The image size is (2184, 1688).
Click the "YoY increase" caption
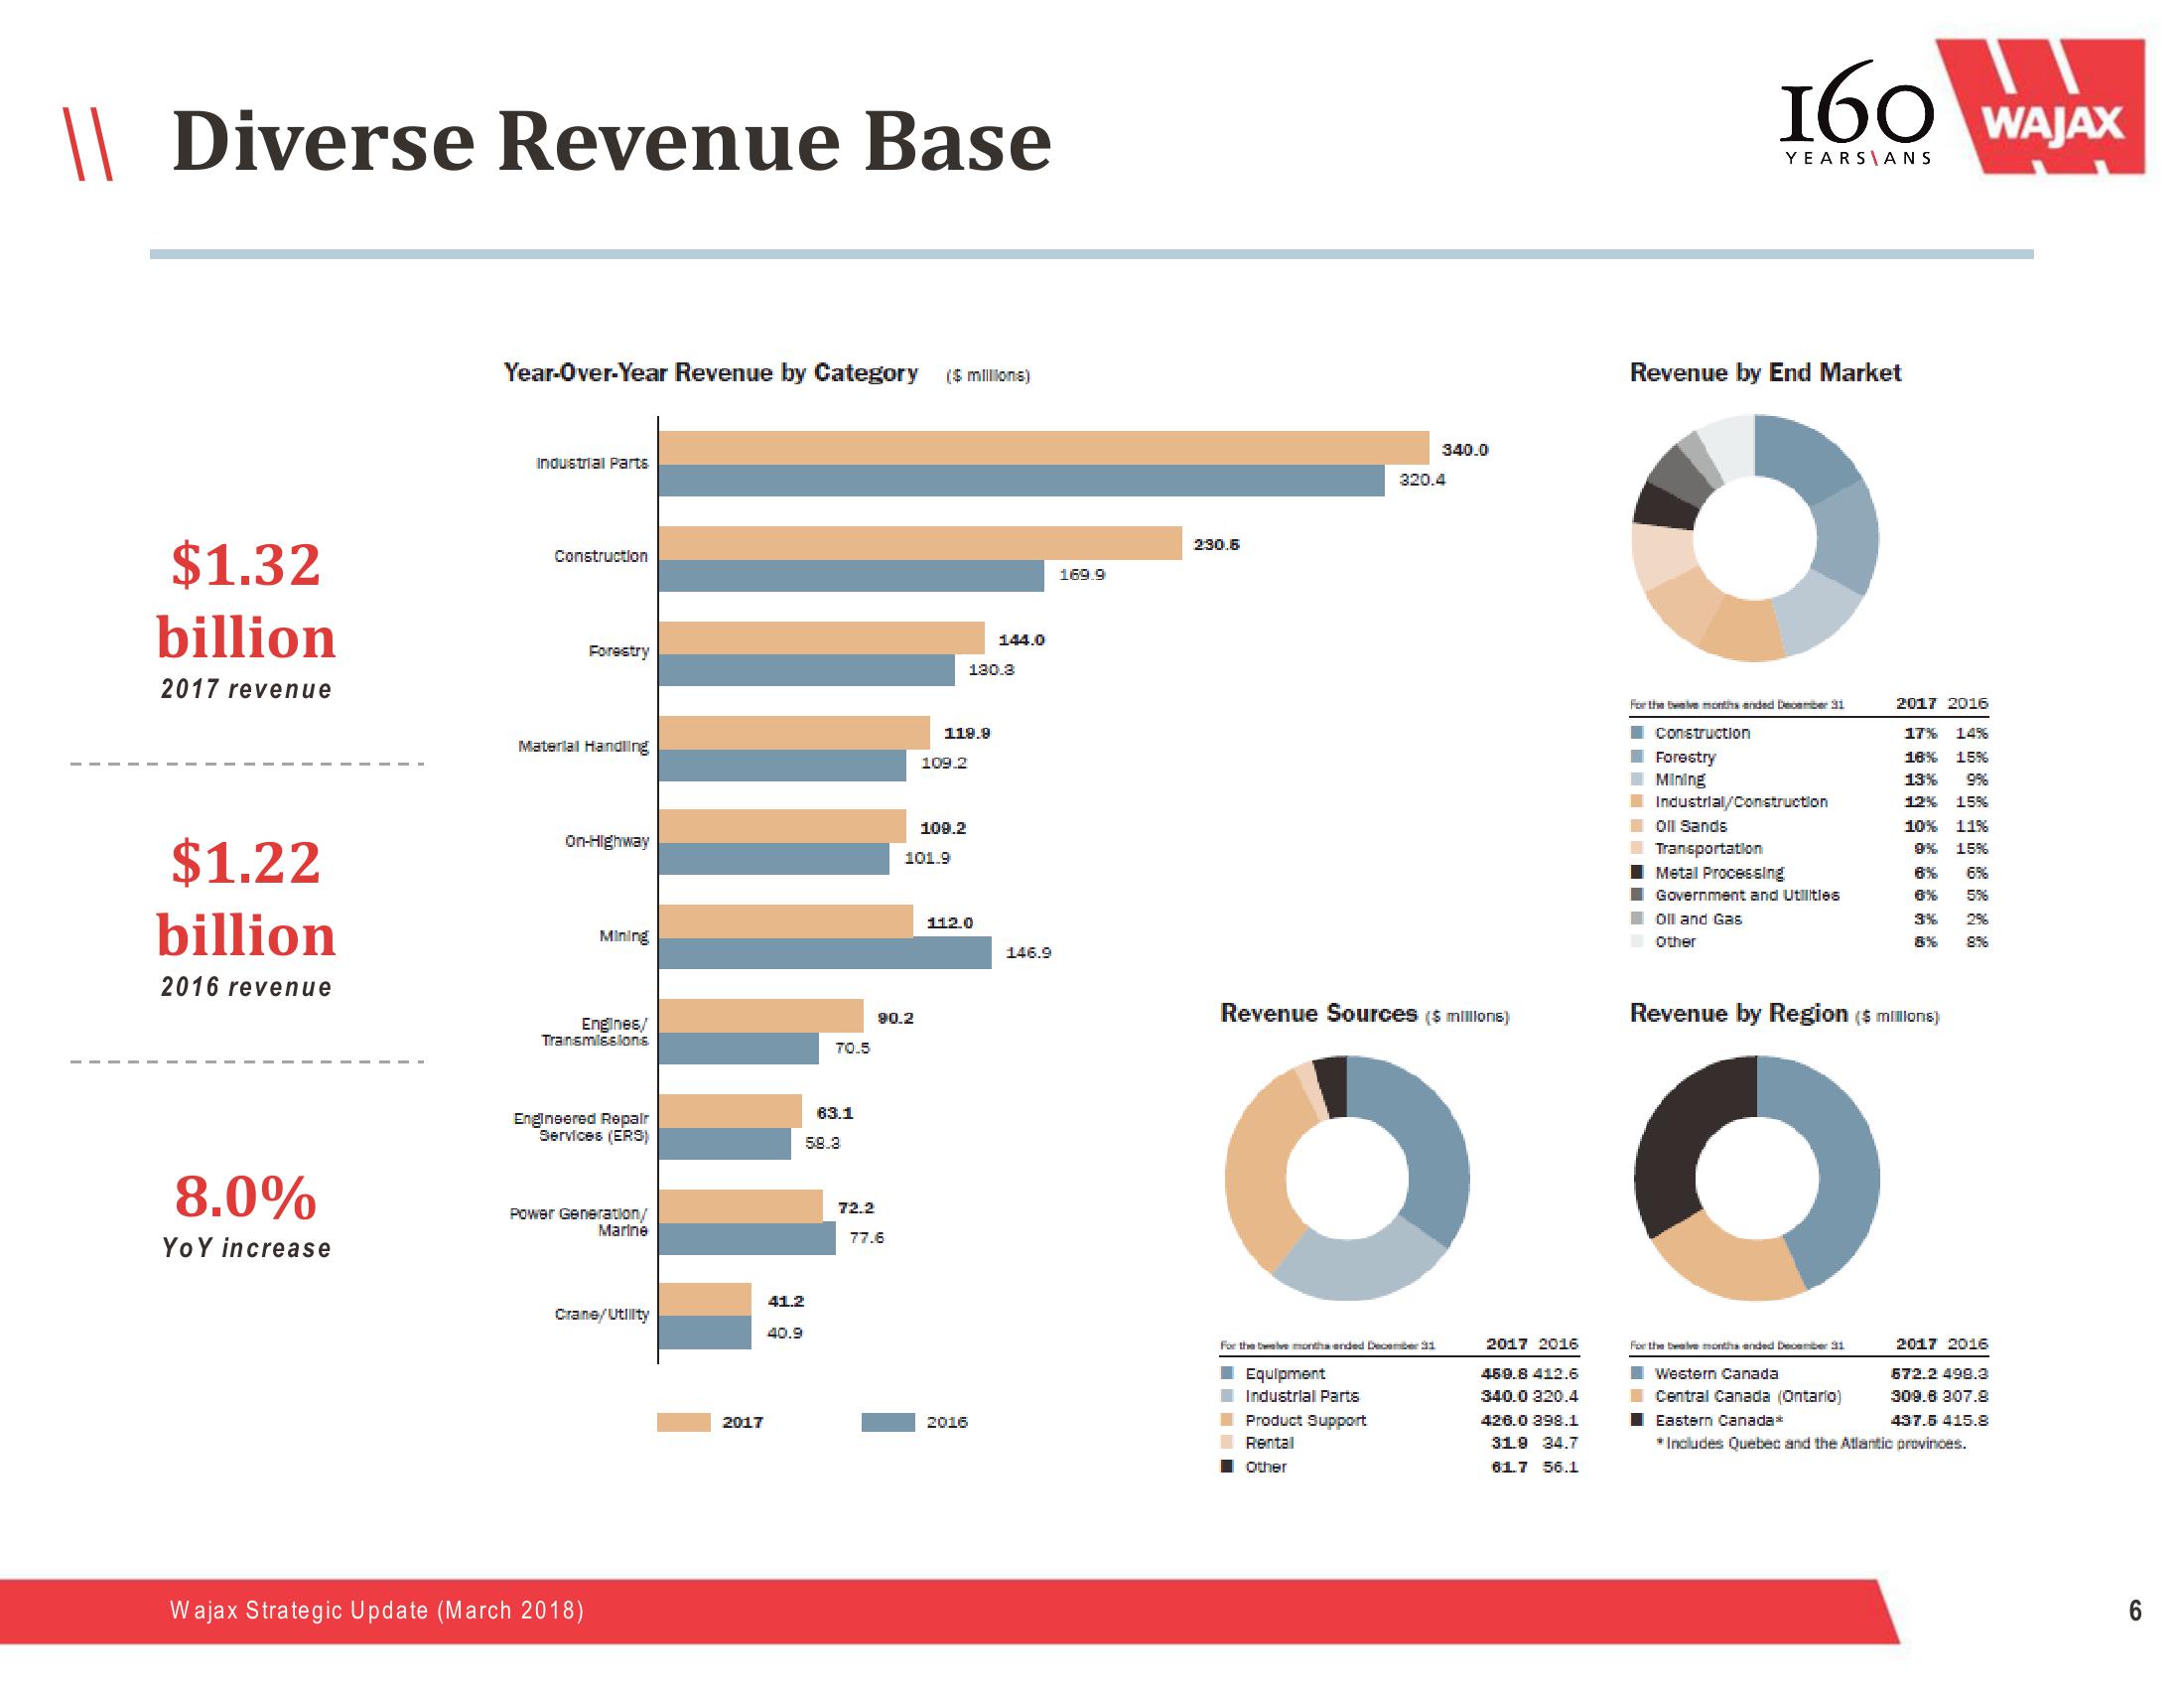coord(246,1248)
